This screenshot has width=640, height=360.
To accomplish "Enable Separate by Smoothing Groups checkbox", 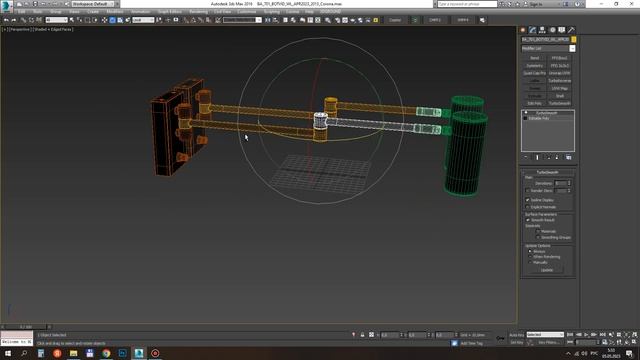I will coord(538,237).
